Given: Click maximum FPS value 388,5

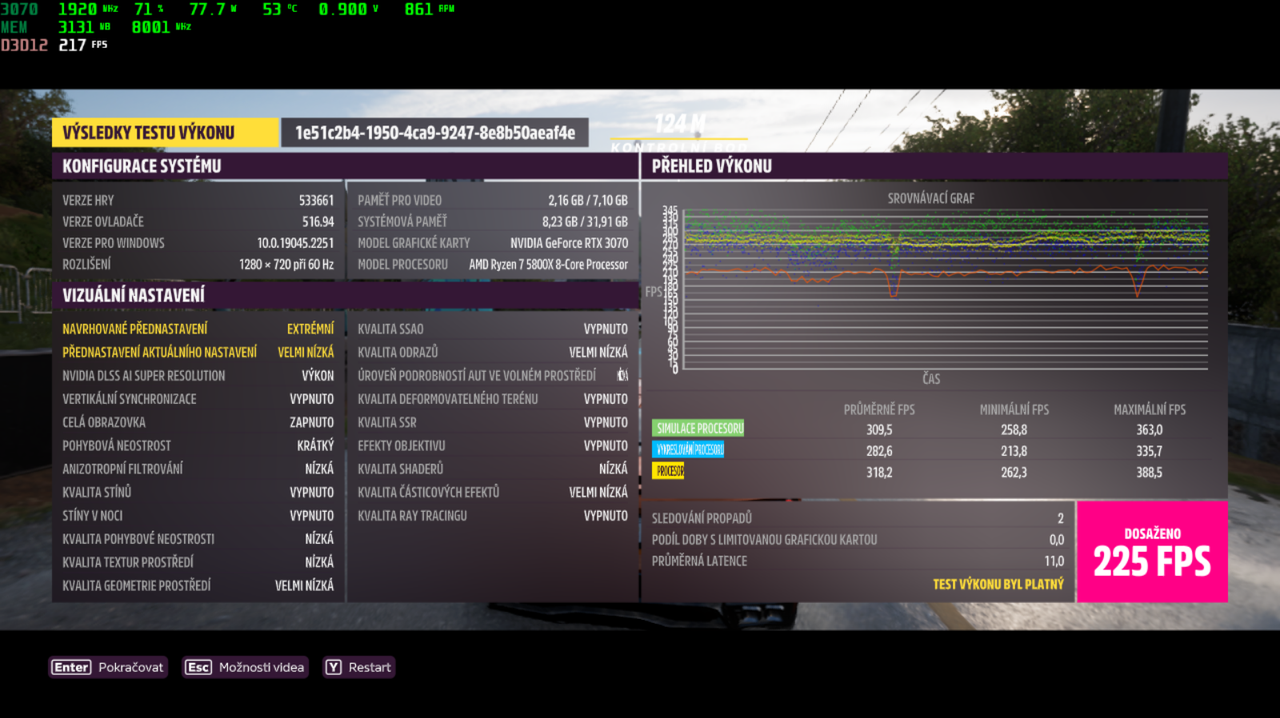Looking at the screenshot, I should [x=1148, y=472].
